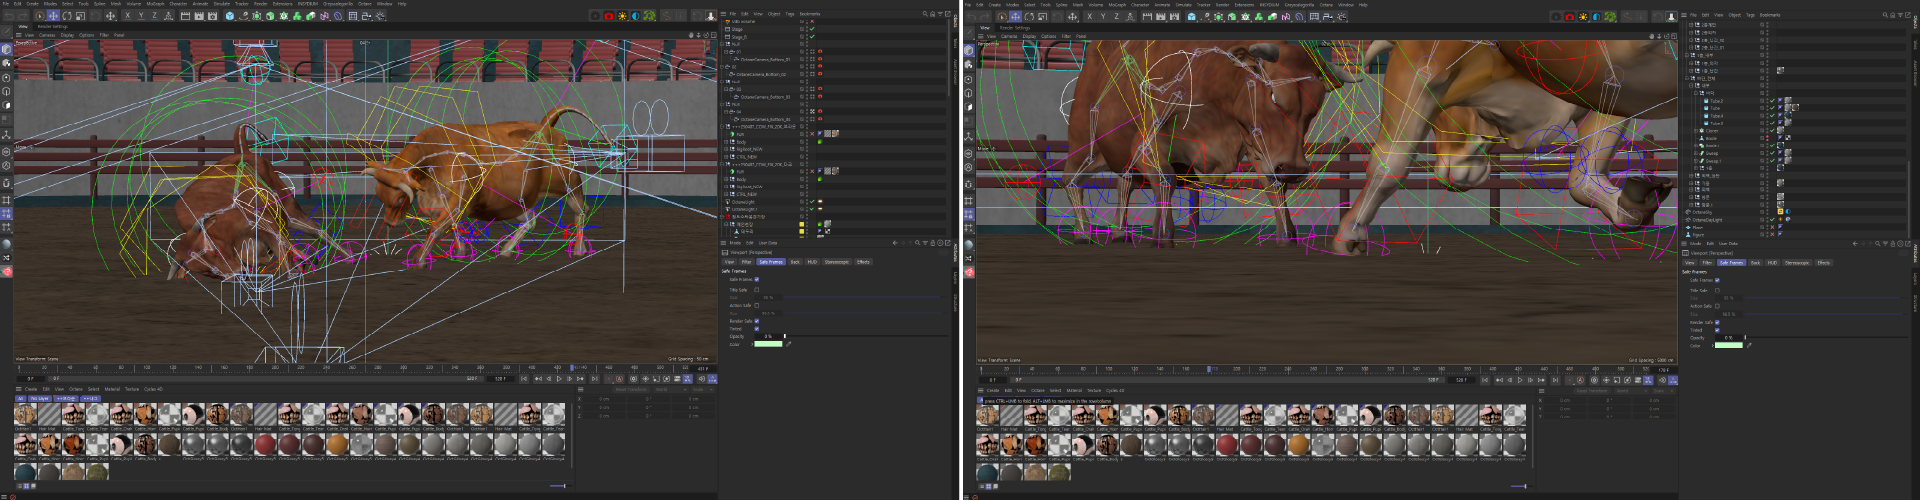Click the Redo arrow in left window
This screenshot has height=501, width=1920.
pyautogui.click(x=23, y=16)
